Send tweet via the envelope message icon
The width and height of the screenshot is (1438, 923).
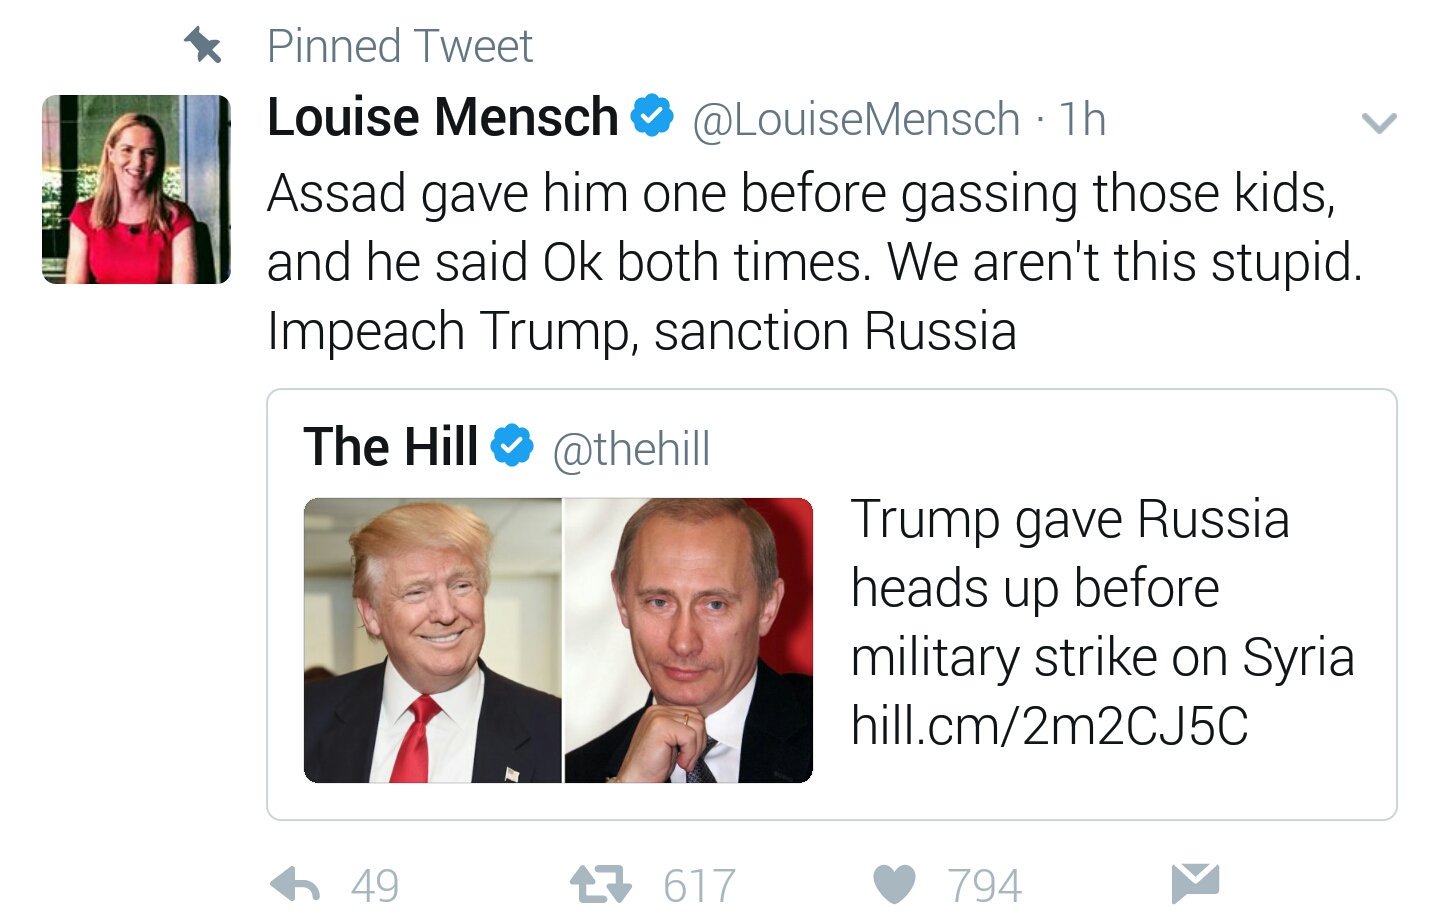[x=1195, y=881]
